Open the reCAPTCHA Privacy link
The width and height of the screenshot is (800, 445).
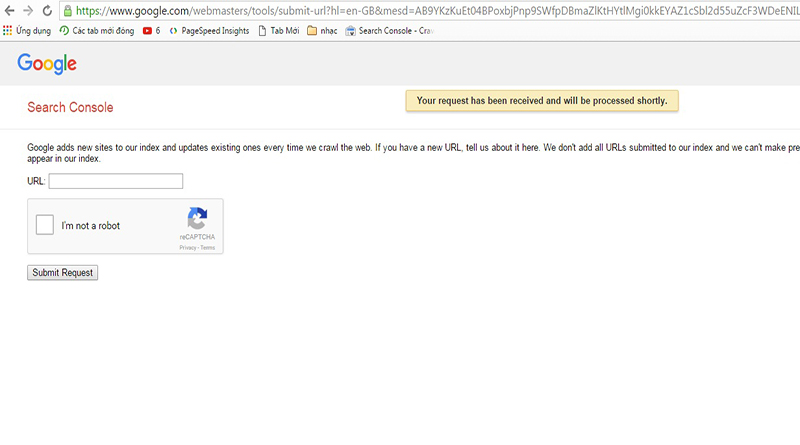(x=187, y=247)
